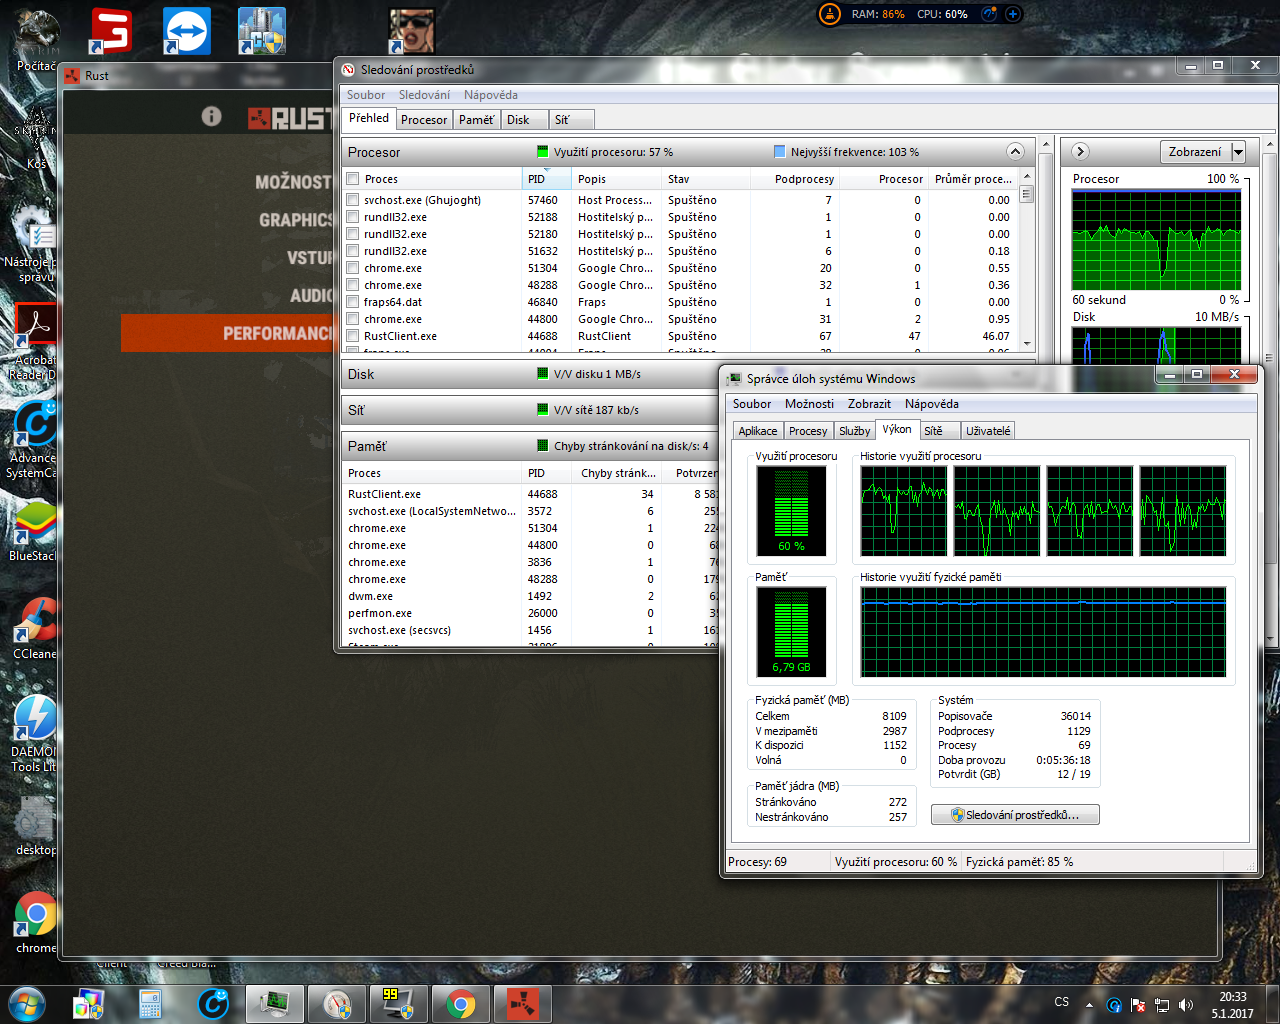Expand the graph pane arrow button
This screenshot has width=1280, height=1024.
pyautogui.click(x=1080, y=152)
